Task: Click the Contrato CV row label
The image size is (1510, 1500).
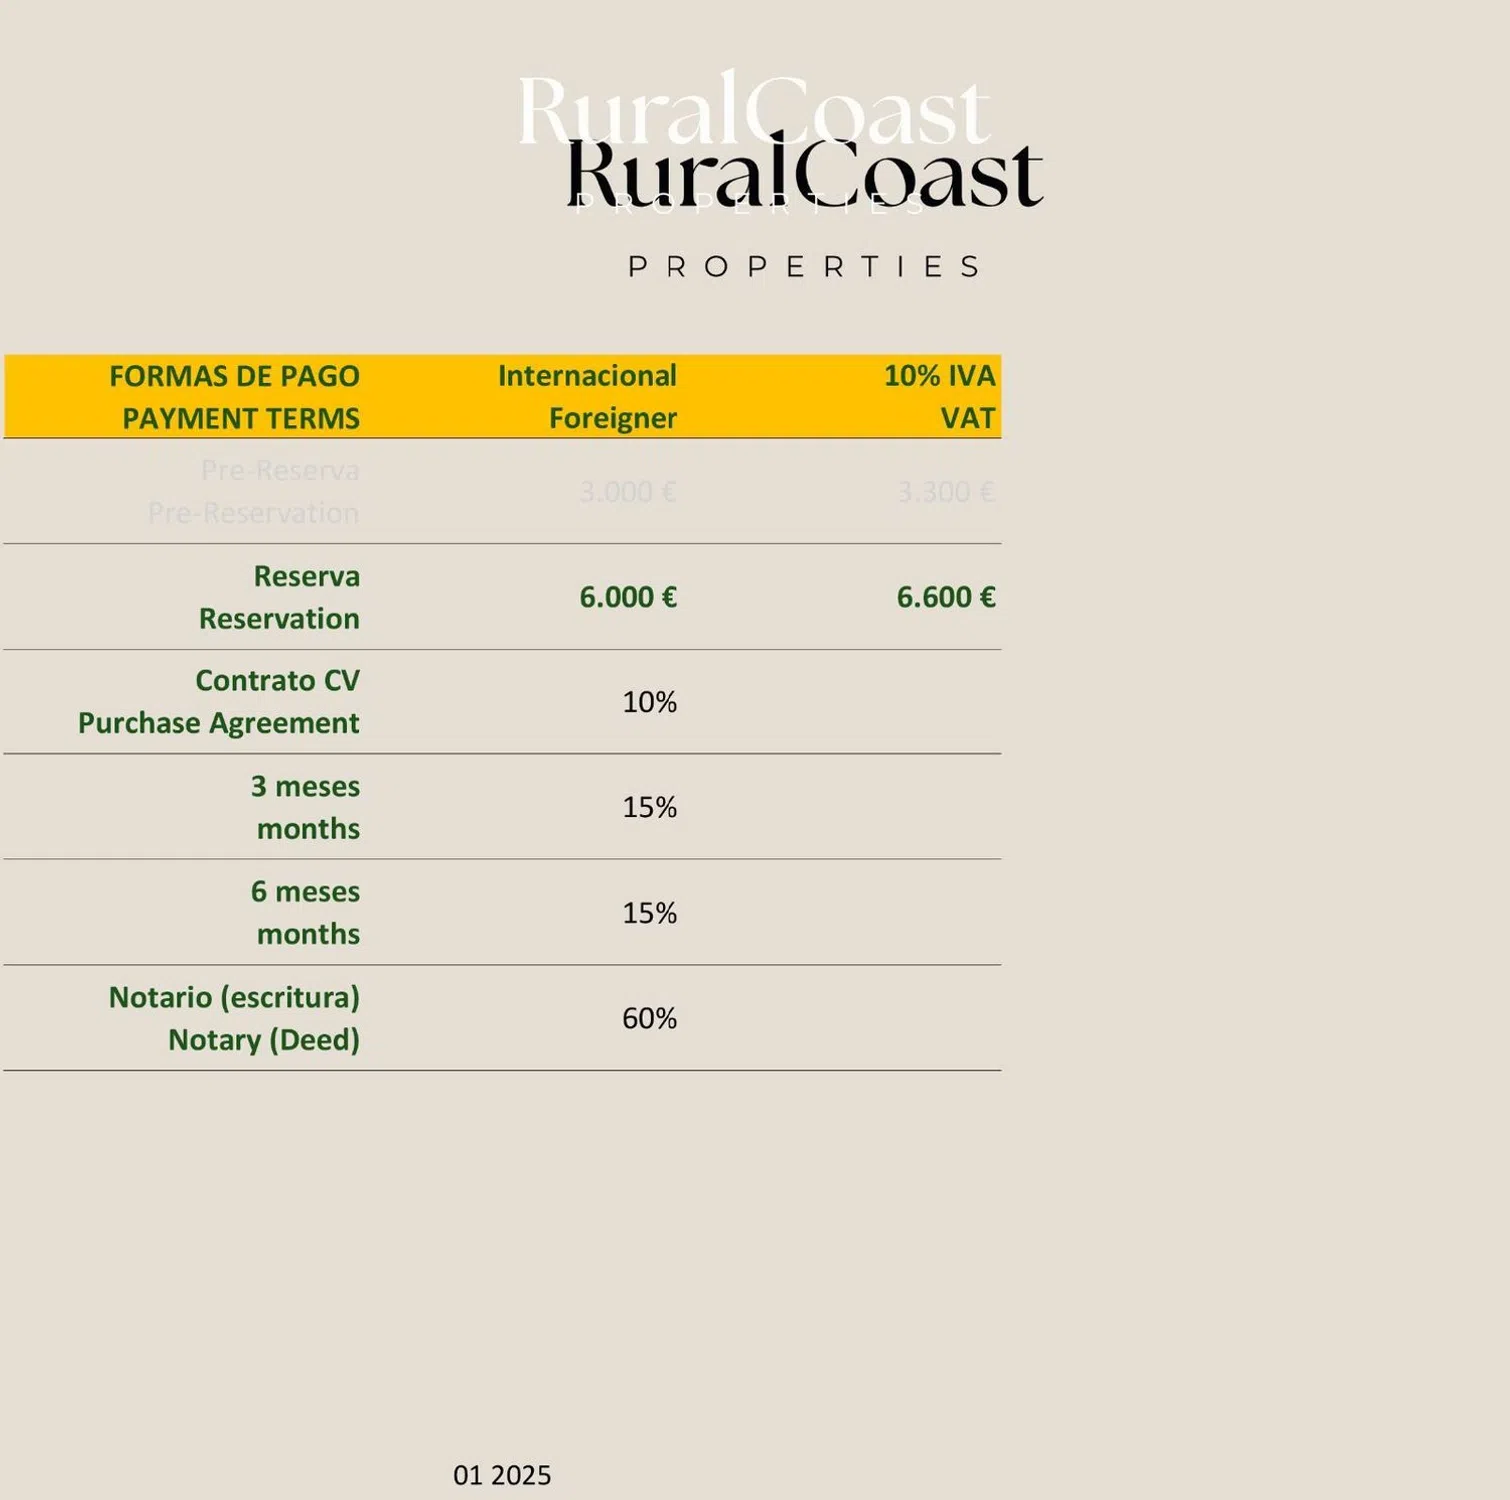Action: click(277, 680)
